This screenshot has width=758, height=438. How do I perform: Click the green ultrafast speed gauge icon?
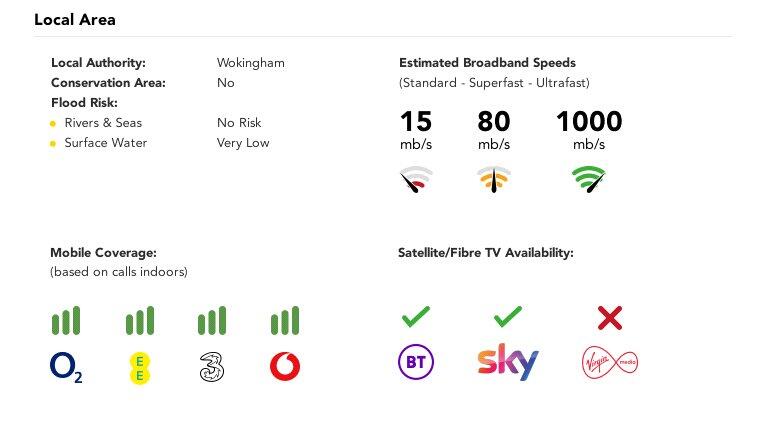589,180
